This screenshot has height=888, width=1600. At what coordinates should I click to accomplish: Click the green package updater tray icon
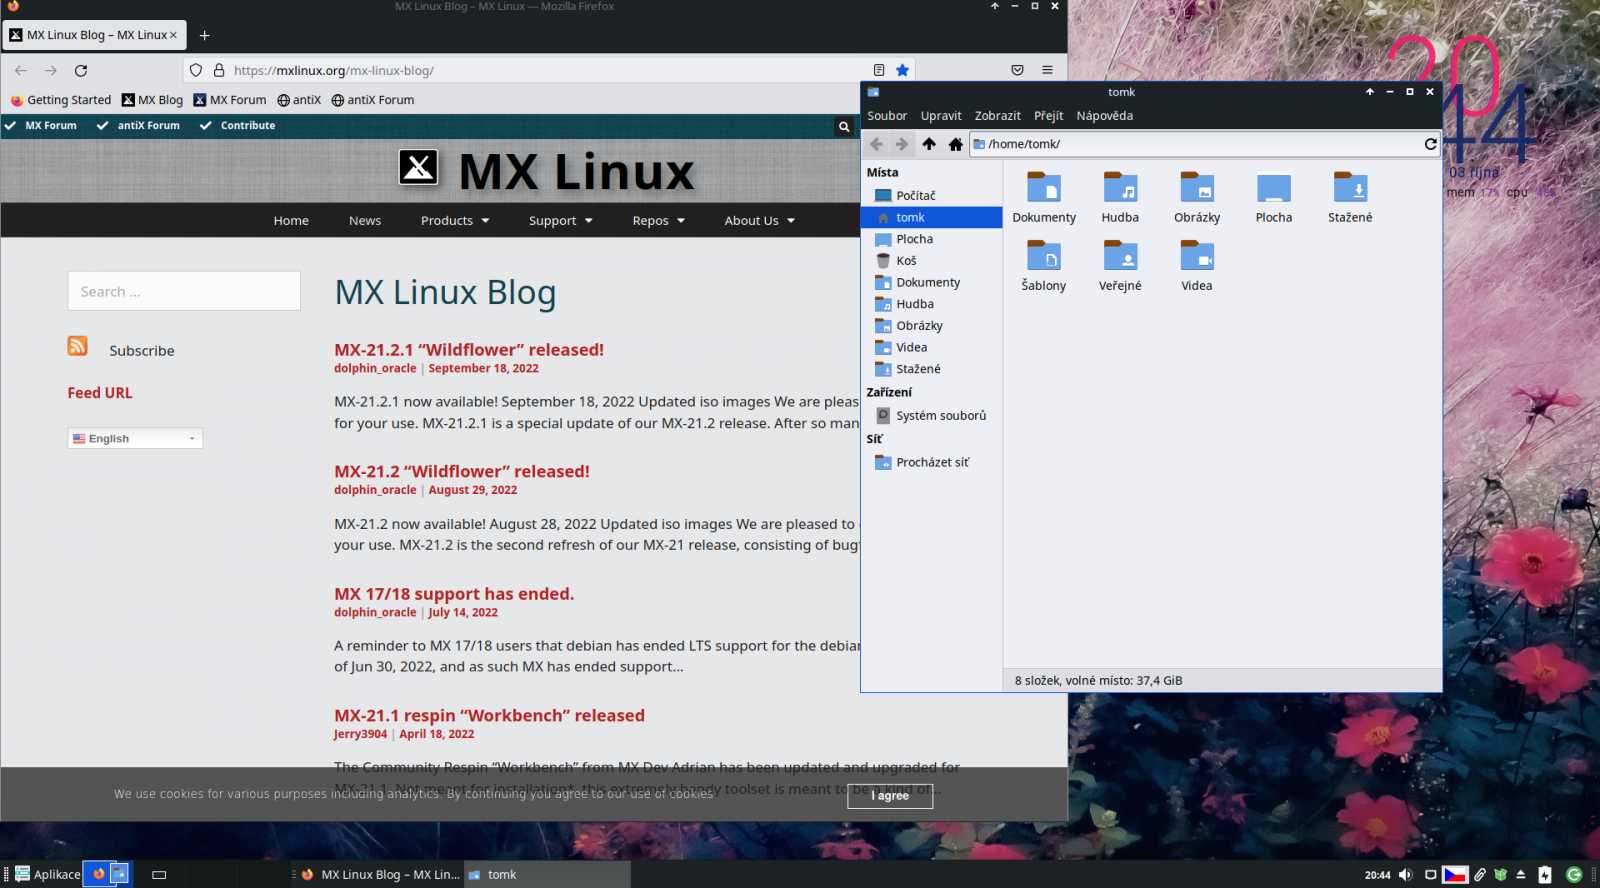click(1501, 875)
